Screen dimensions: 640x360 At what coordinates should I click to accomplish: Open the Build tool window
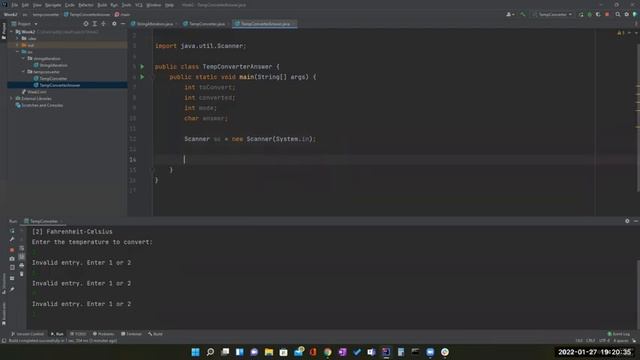[x=155, y=334]
